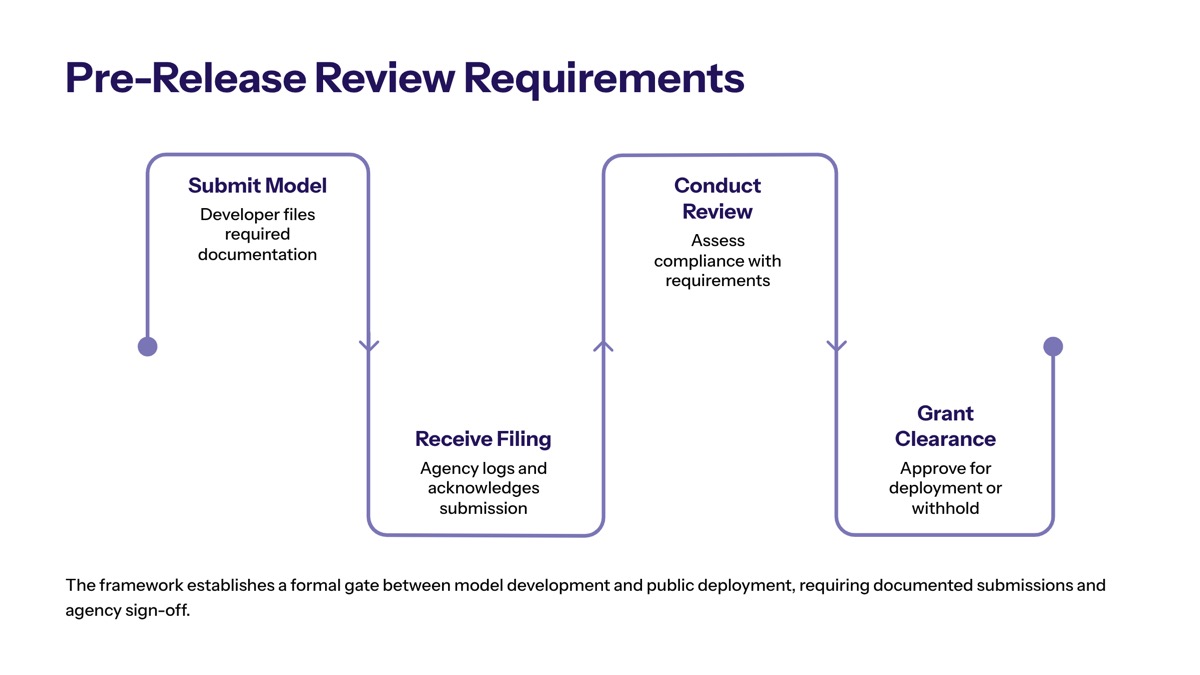Select the 'Conduct Review' step heading
Screen dimensions: 1200x675
(x=717, y=198)
